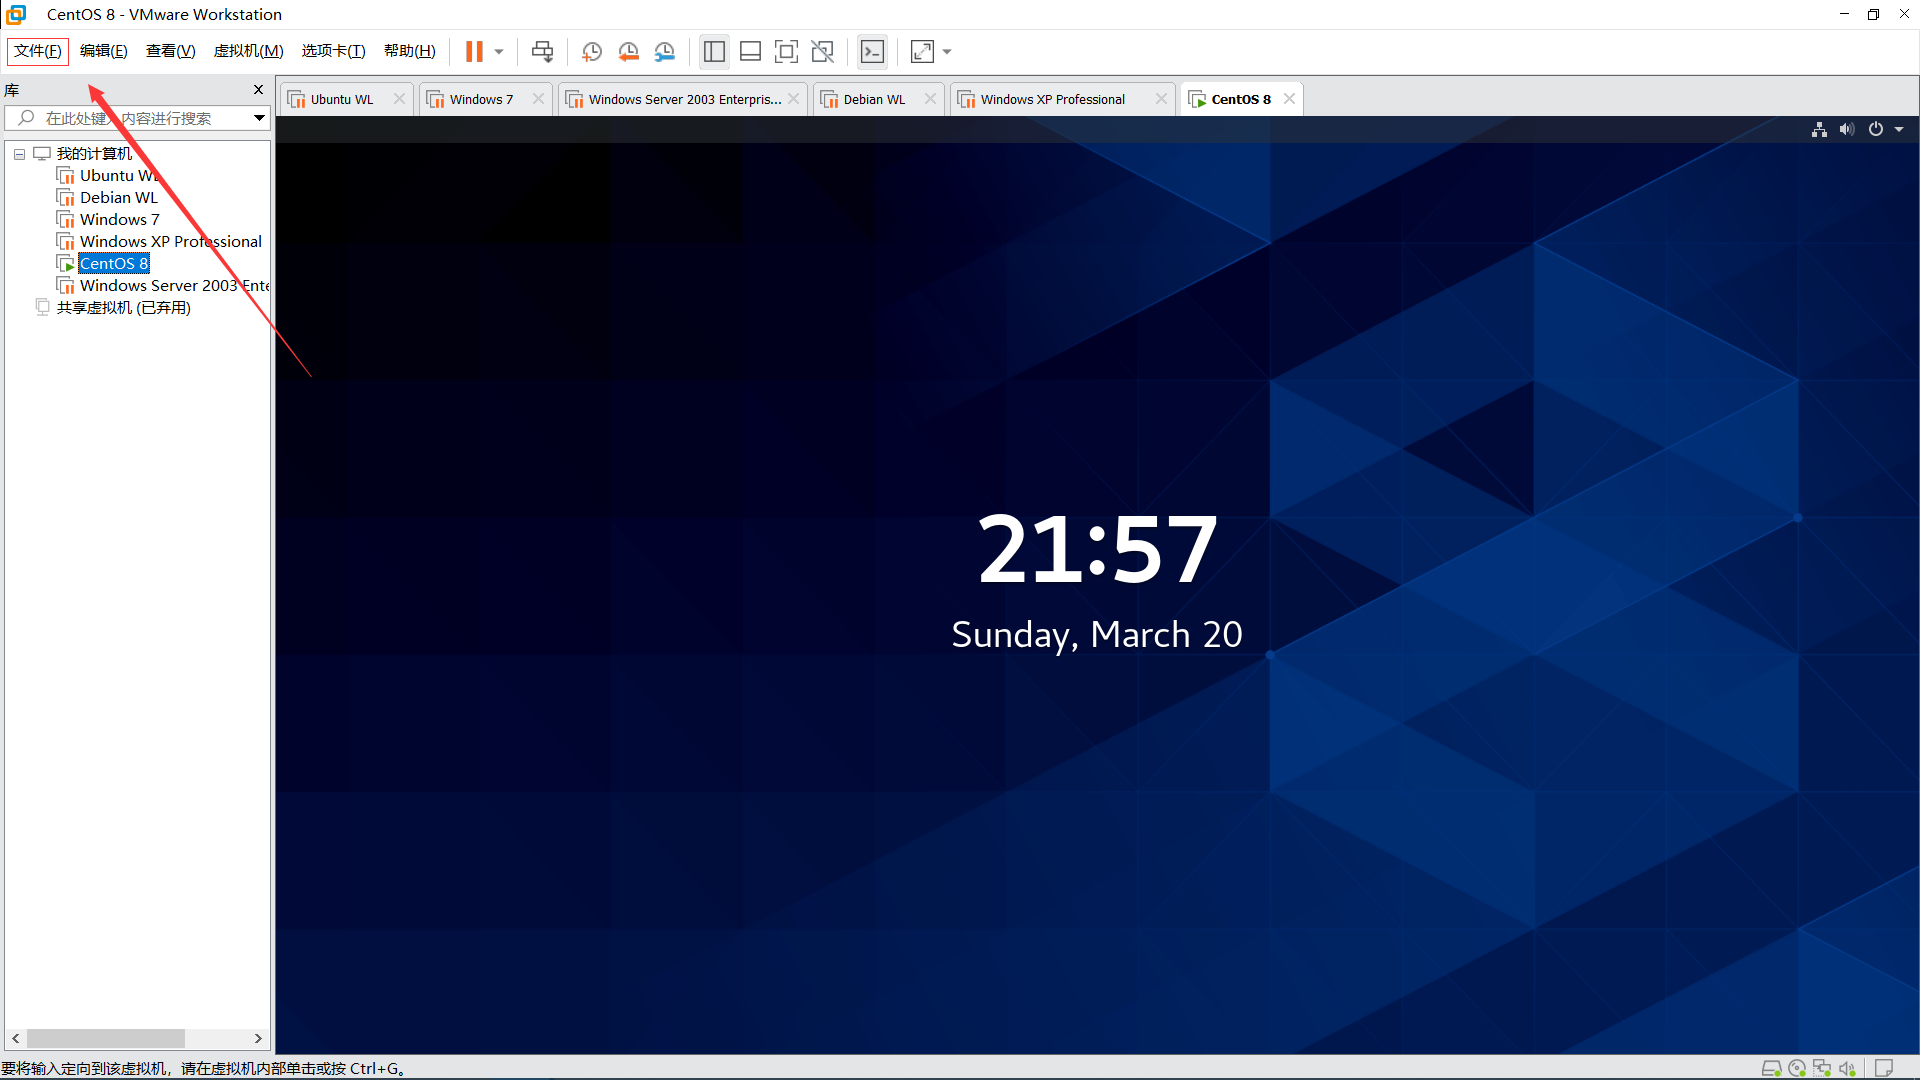Screen dimensions: 1920x1080
Task: Select Debian WL in the library tree
Action: (119, 197)
